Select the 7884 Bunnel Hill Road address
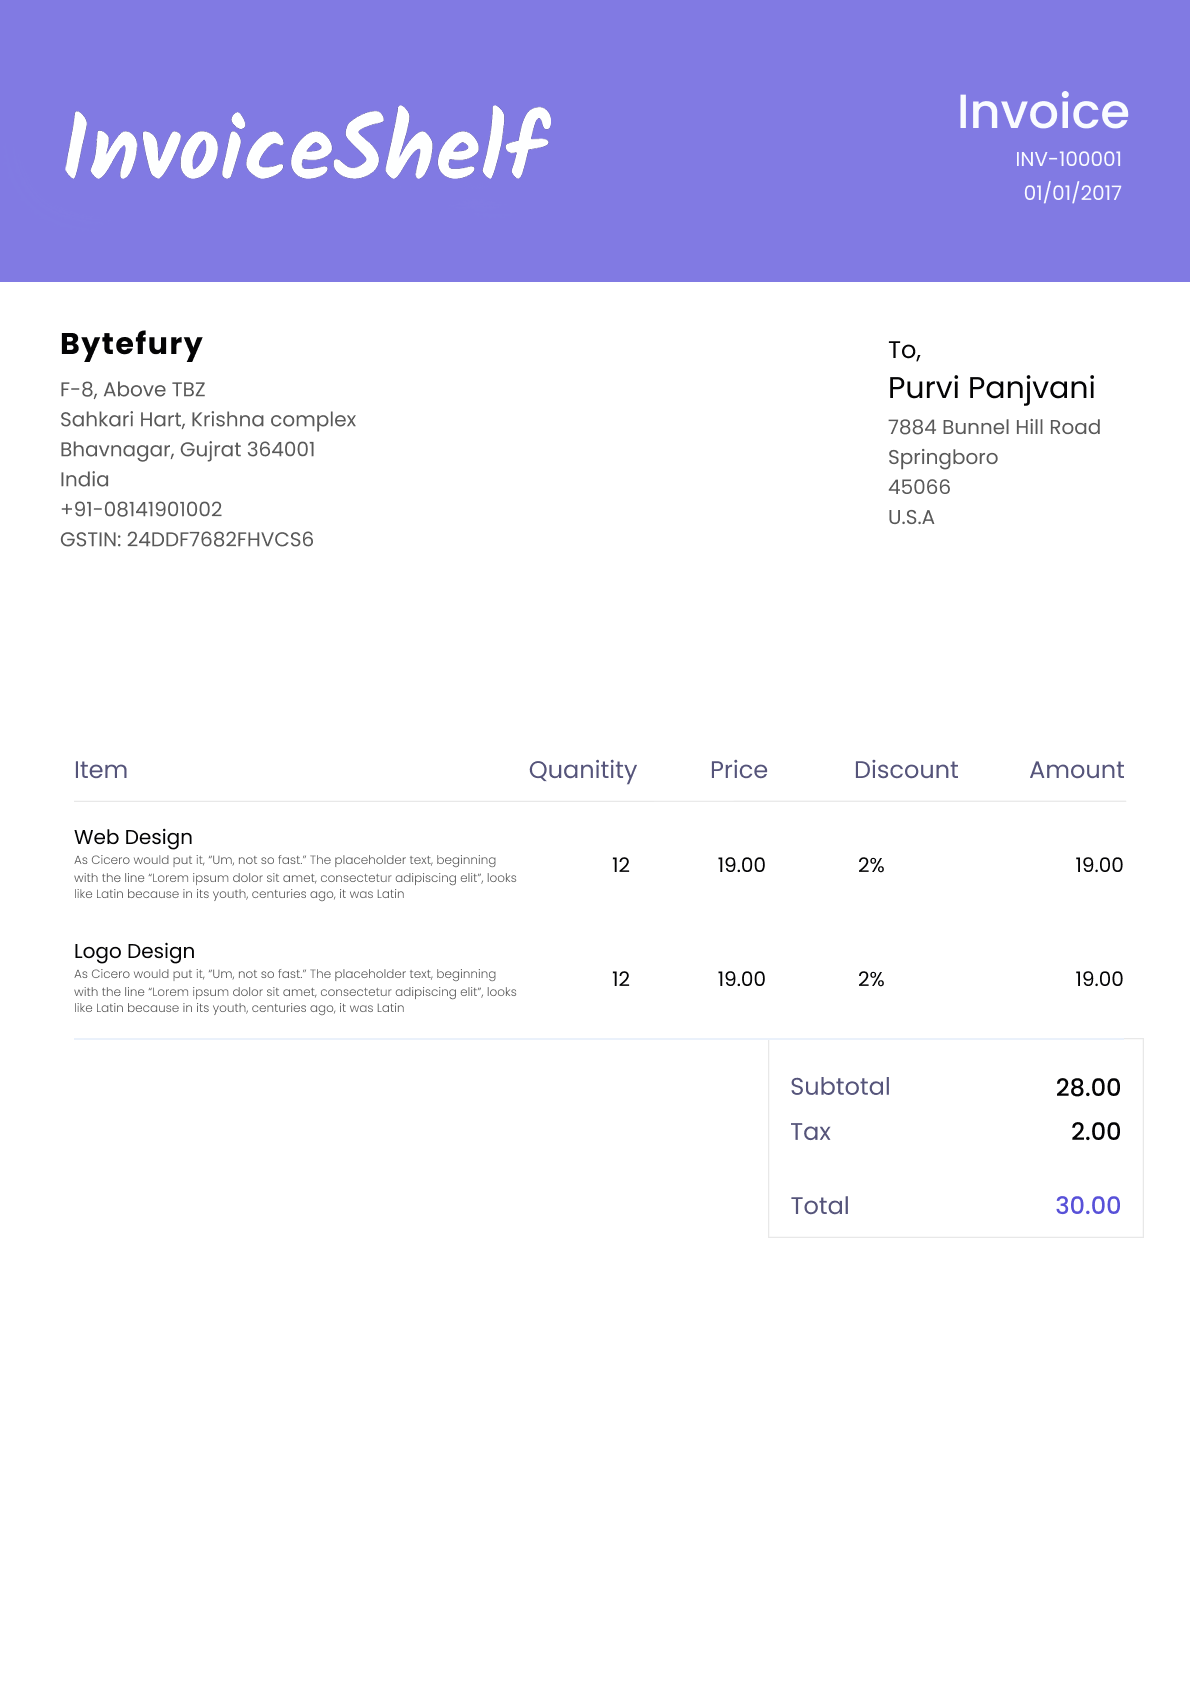1190x1684 pixels. [994, 427]
